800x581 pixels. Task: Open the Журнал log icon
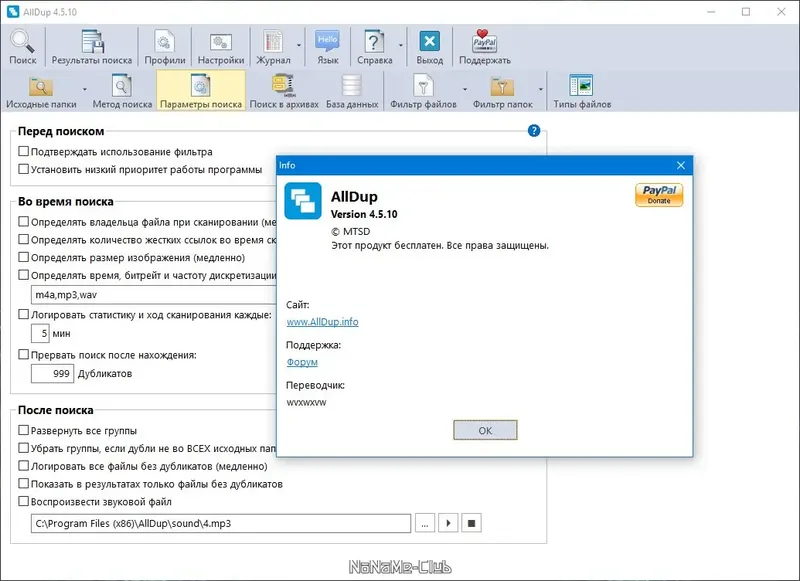(273, 47)
